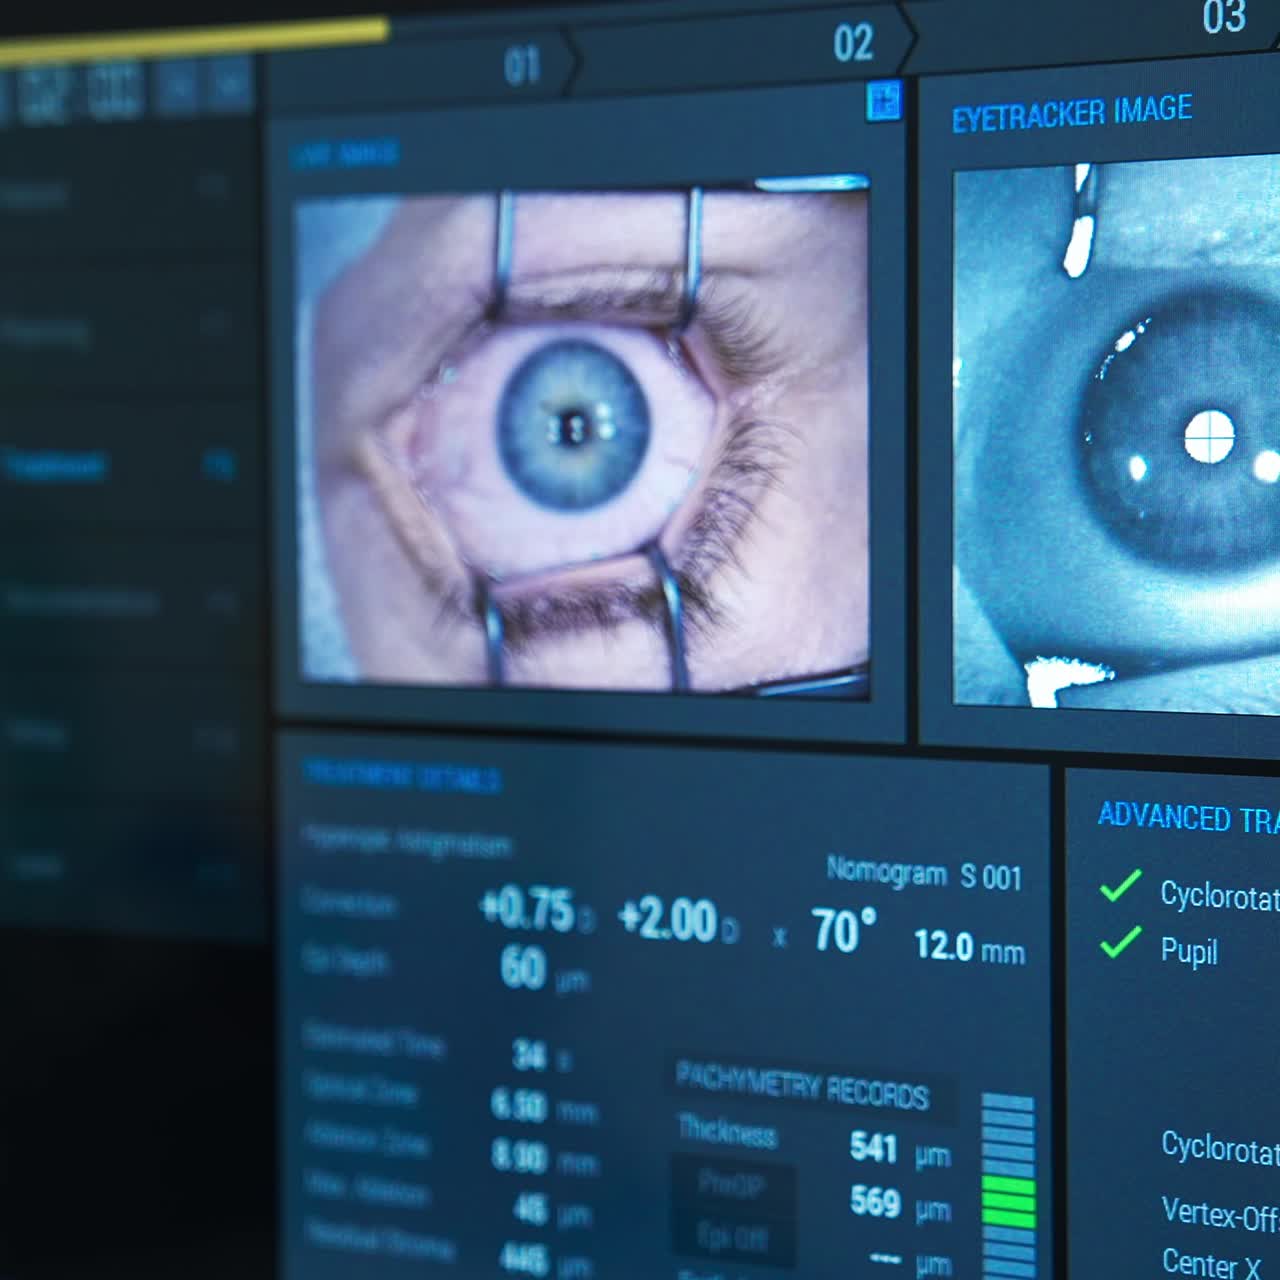Click the 8.00 mm zone value
The height and width of the screenshot is (1280, 1280).
(544, 1157)
